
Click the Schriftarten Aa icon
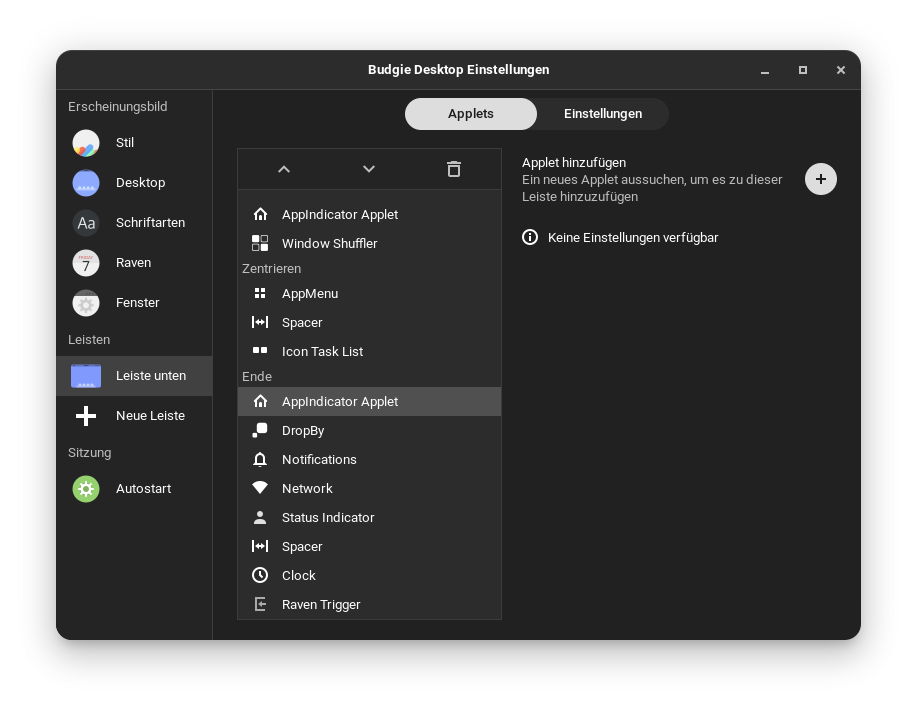coord(86,223)
